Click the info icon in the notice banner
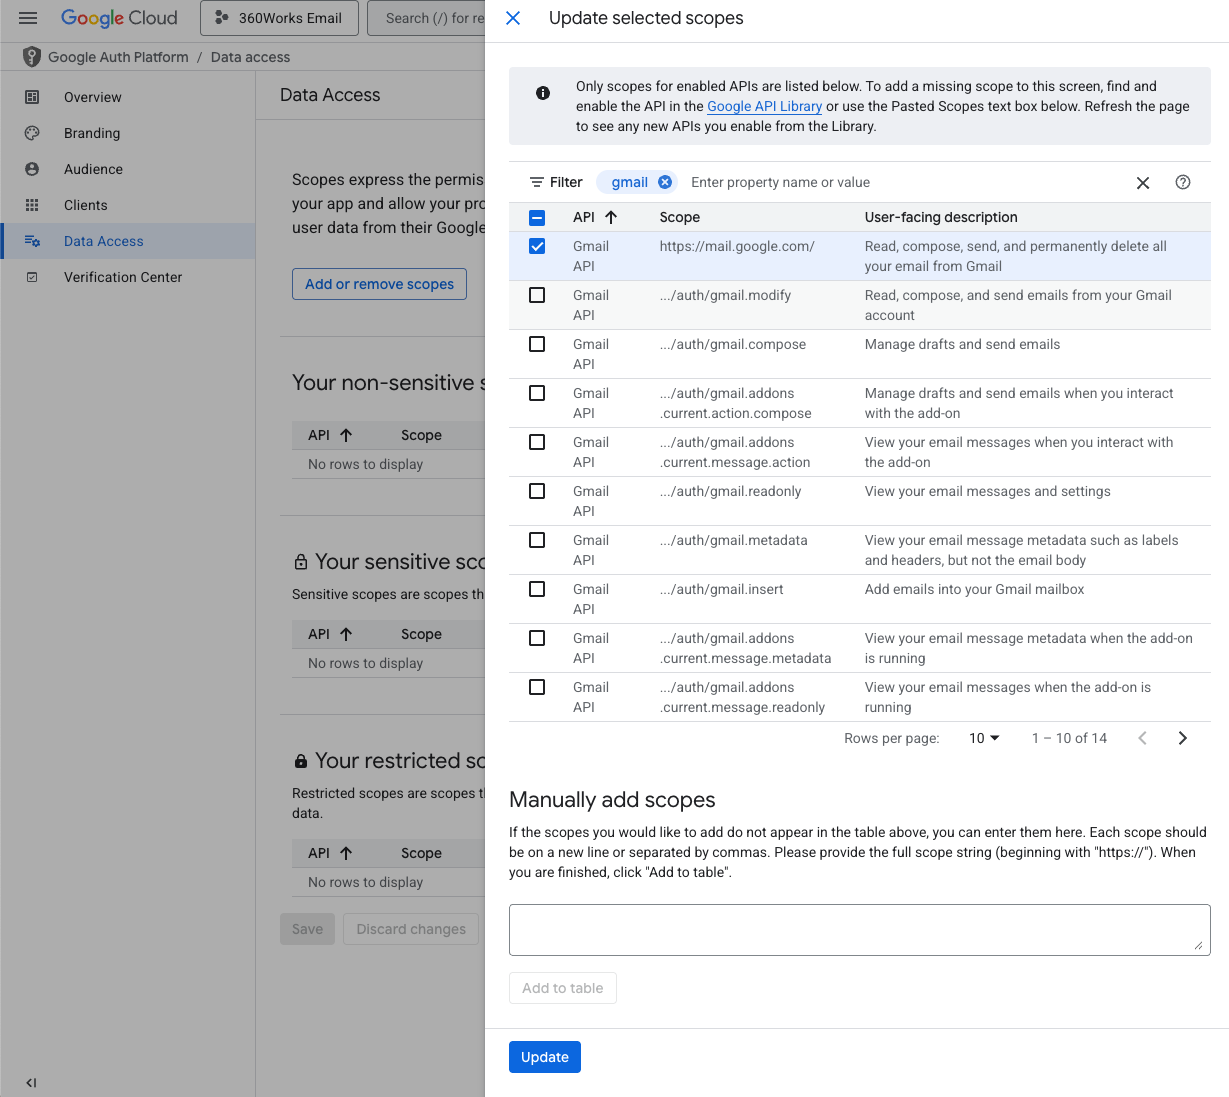Screen dimensions: 1229x1097 pyautogui.click(x=543, y=93)
